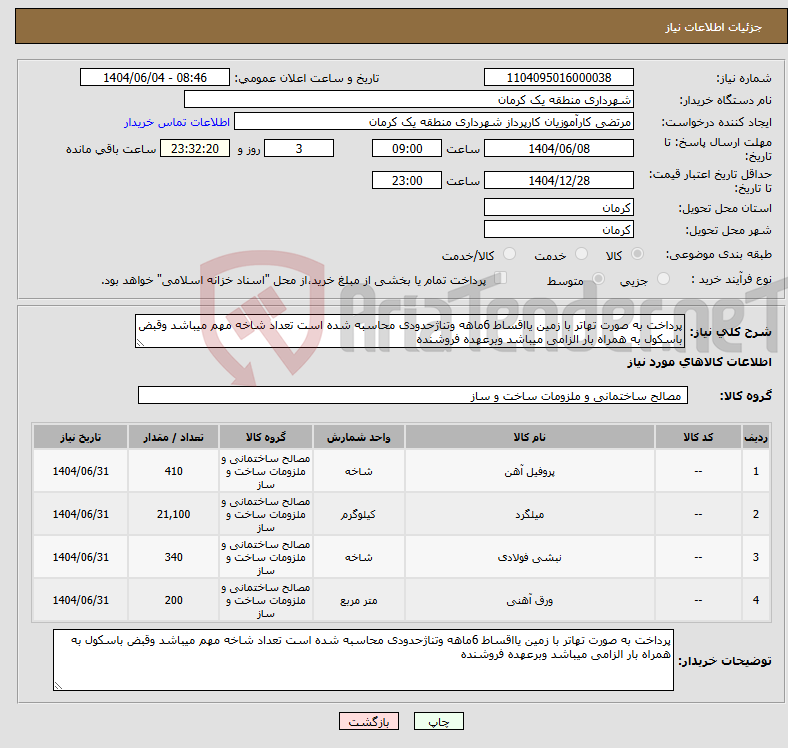
Task: Click the remaining days field showing 3
Action: pyautogui.click(x=299, y=148)
